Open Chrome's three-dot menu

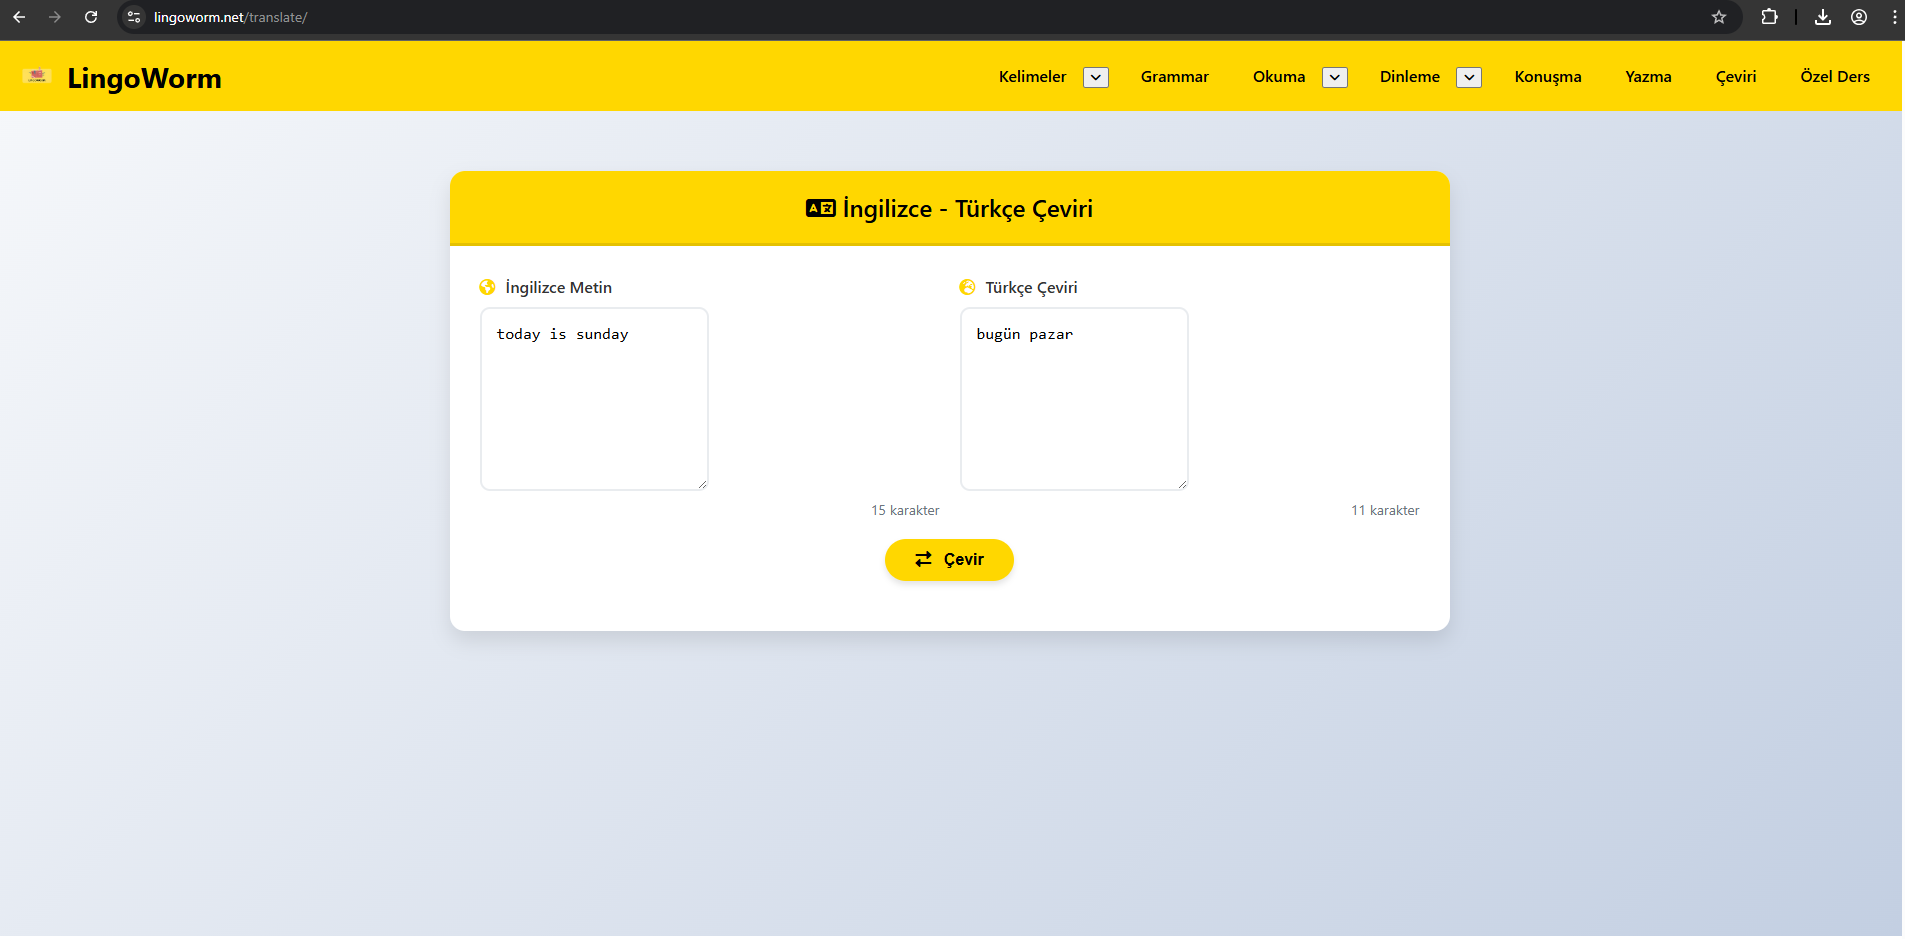pos(1894,17)
